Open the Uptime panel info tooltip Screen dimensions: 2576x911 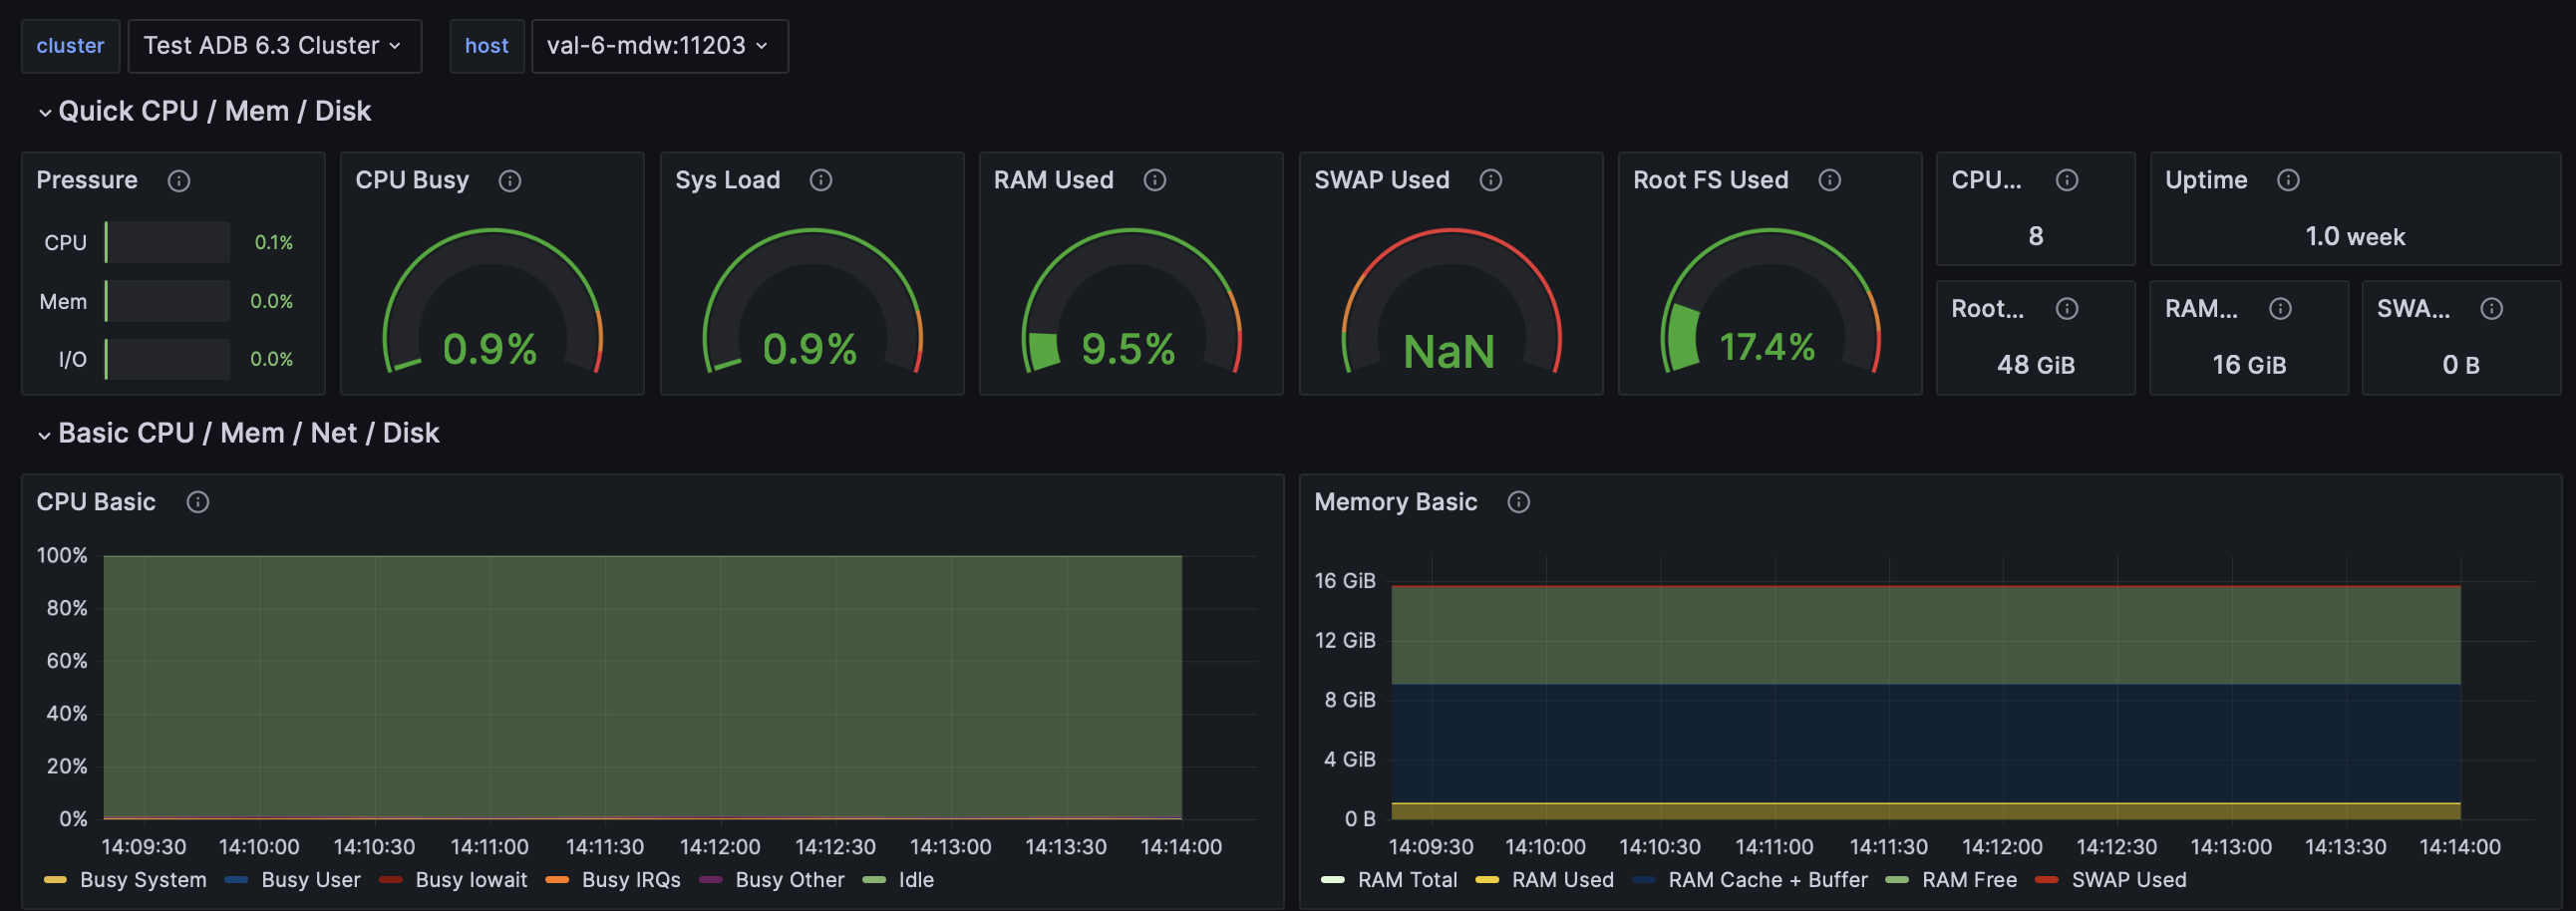pos(2290,181)
